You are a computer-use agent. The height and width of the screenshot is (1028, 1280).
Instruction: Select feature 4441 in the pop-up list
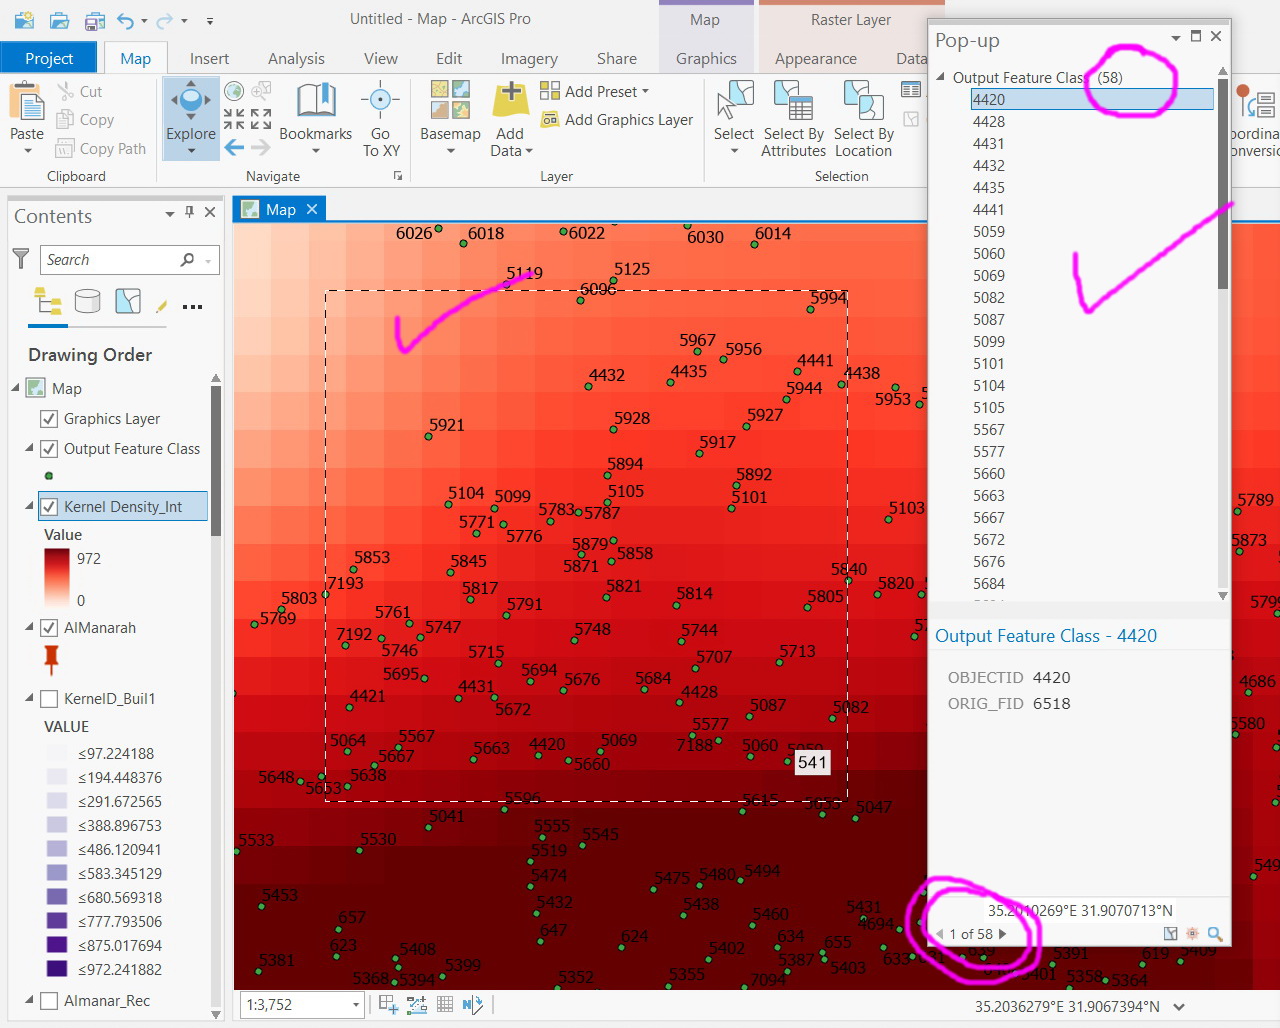pyautogui.click(x=989, y=209)
